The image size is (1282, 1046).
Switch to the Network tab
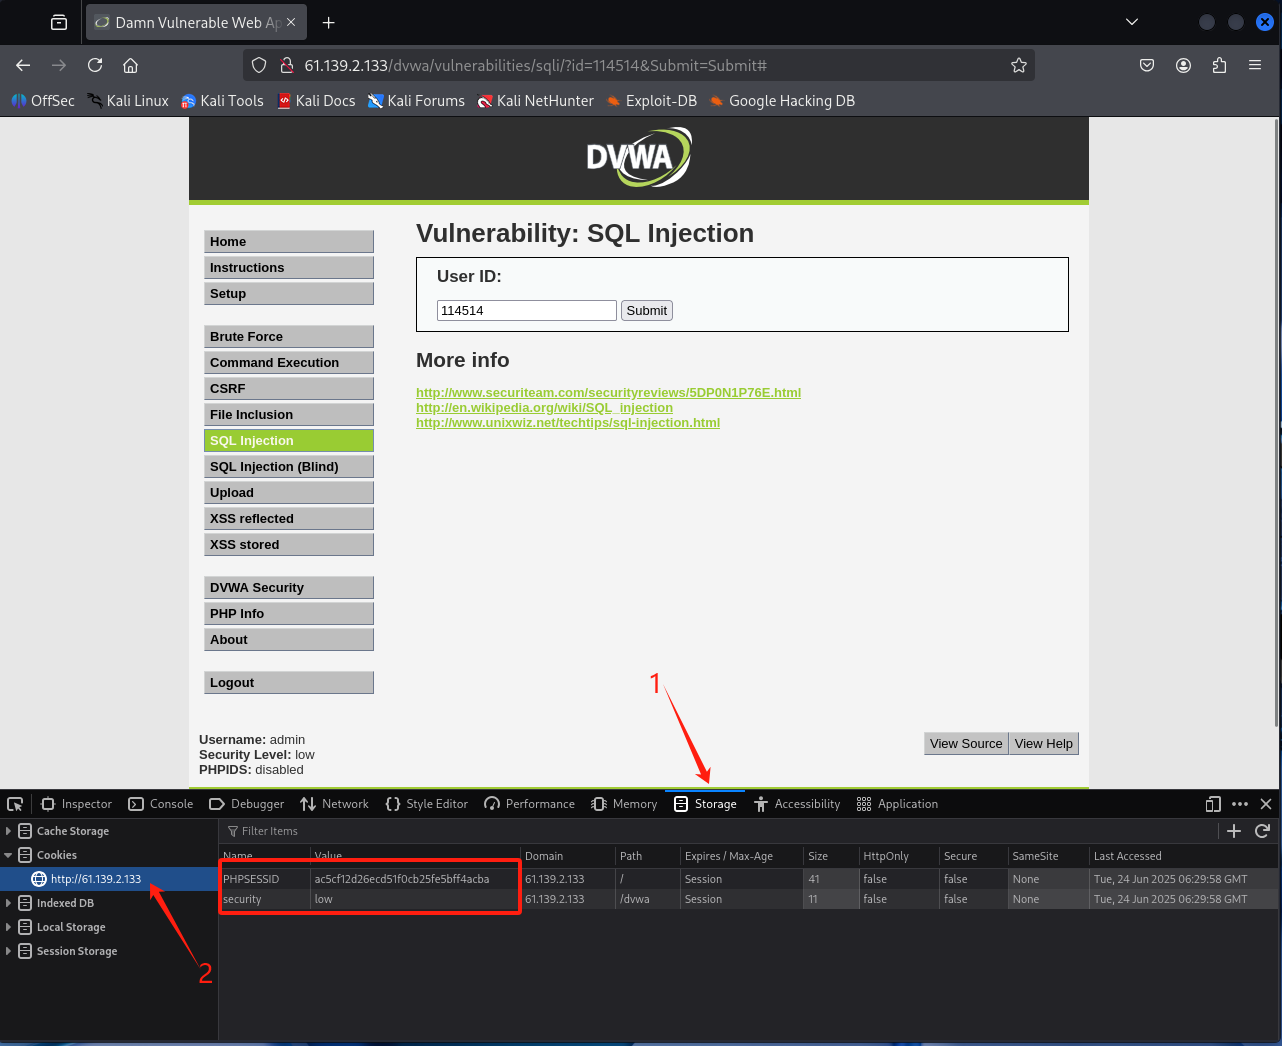coord(335,804)
